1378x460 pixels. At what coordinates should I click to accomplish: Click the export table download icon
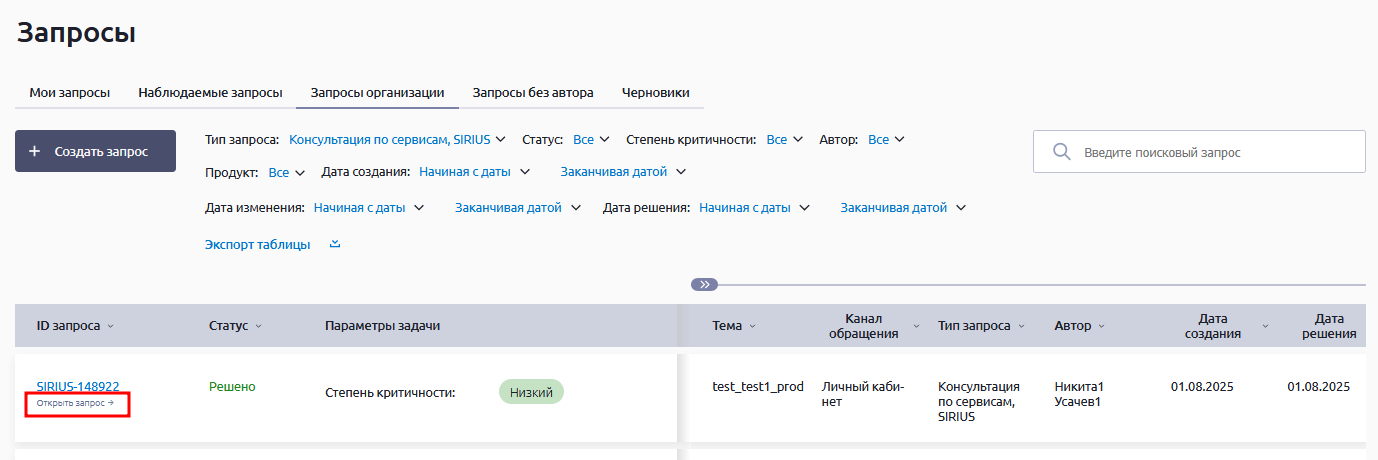(335, 244)
